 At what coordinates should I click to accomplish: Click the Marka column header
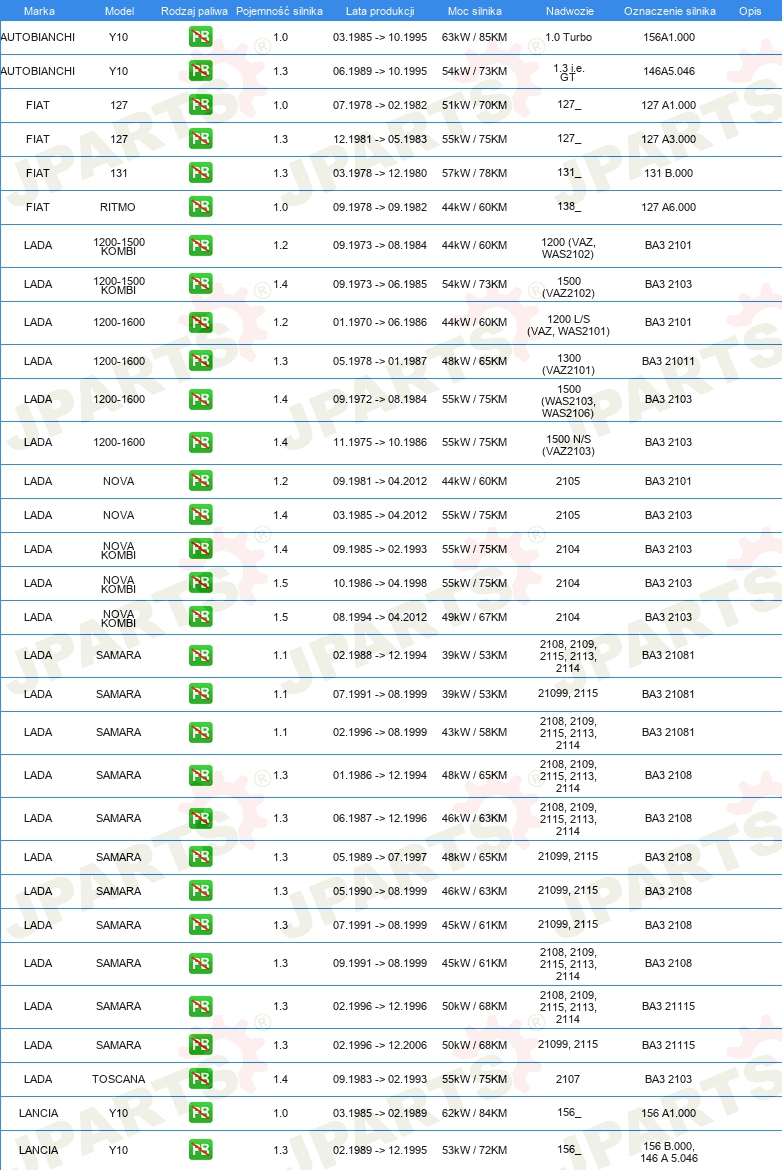tap(39, 11)
